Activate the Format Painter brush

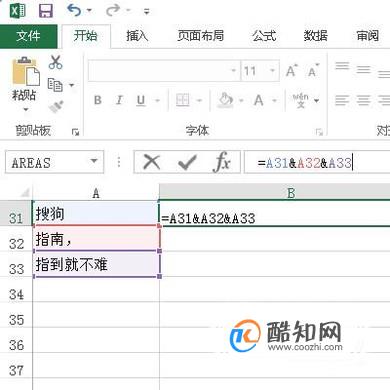(x=56, y=107)
